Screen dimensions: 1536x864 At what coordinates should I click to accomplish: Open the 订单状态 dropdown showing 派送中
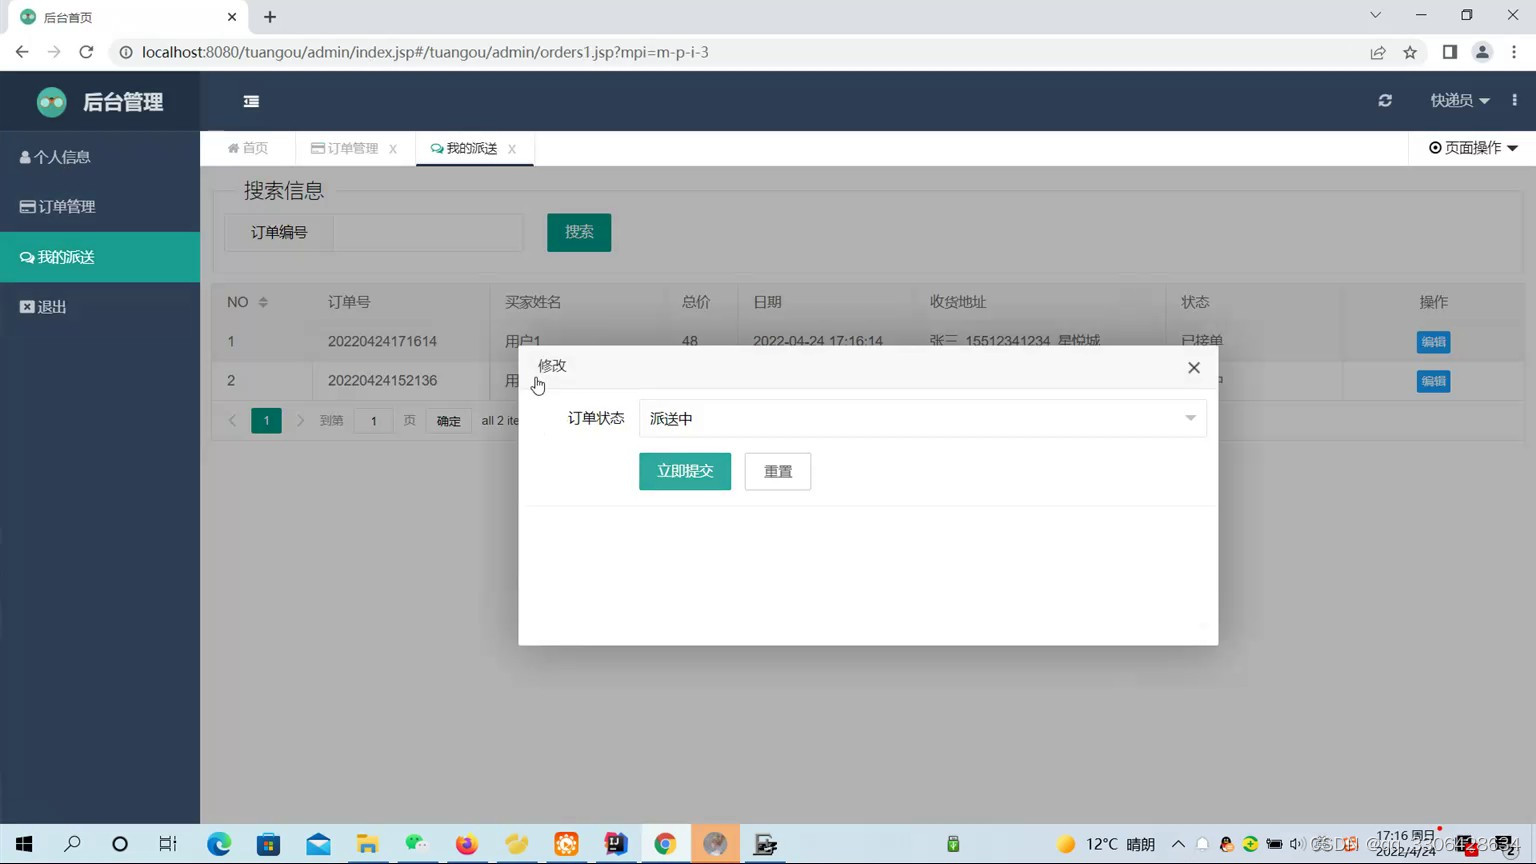coord(922,418)
